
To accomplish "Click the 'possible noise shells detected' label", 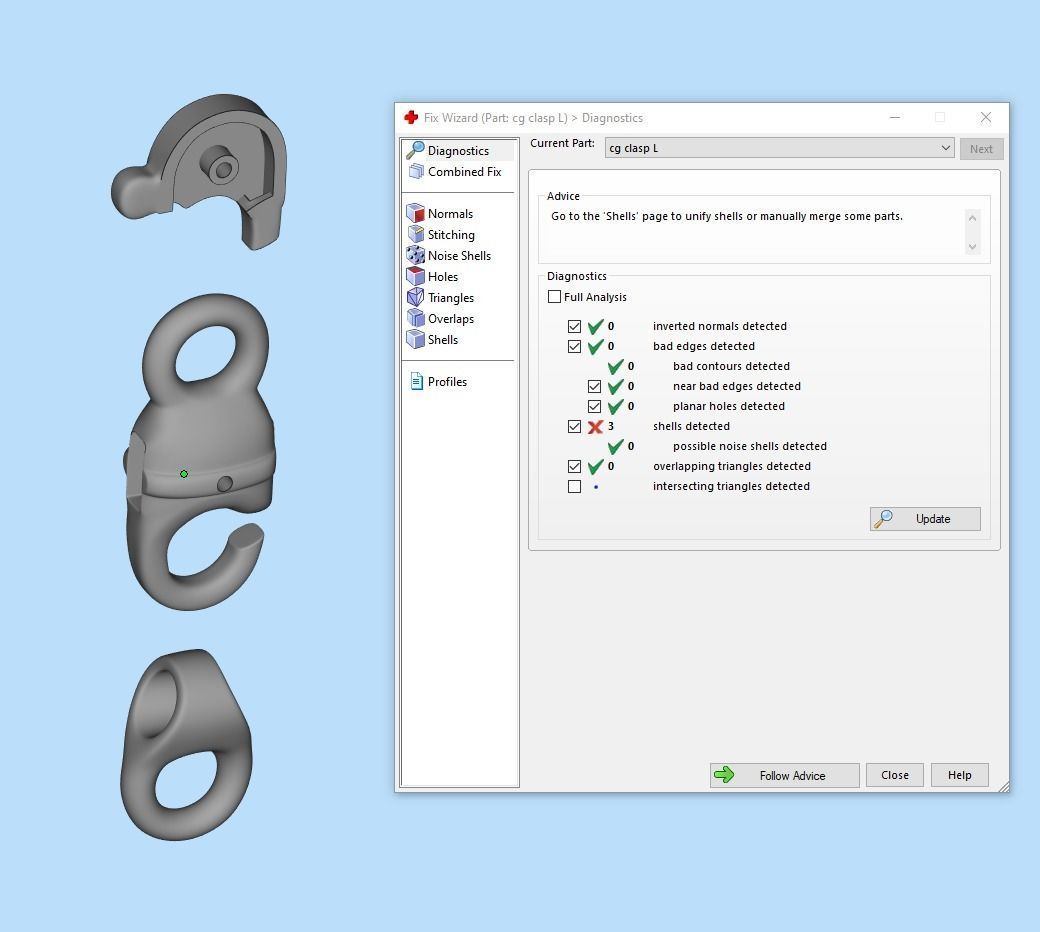I will 749,446.
